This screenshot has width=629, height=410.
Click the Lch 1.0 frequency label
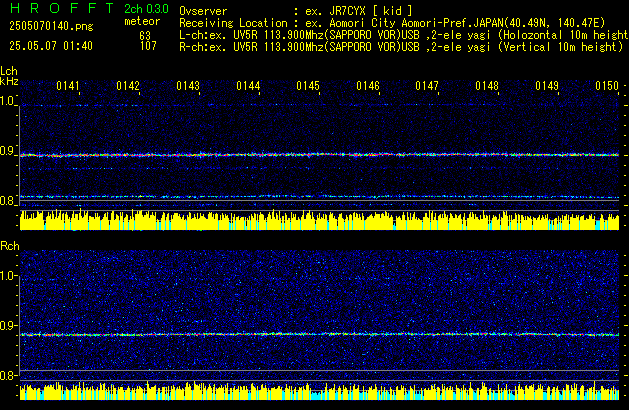7,101
